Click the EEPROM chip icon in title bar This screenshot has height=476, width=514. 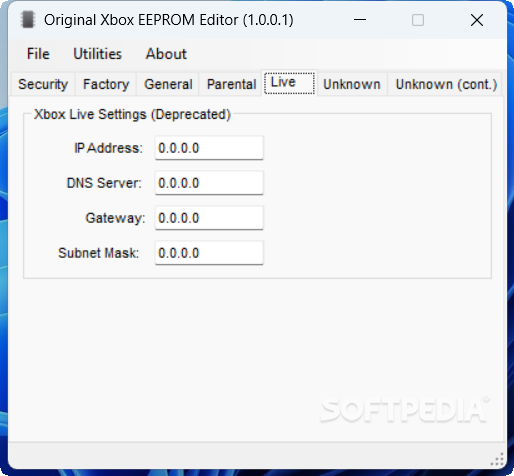[28, 20]
